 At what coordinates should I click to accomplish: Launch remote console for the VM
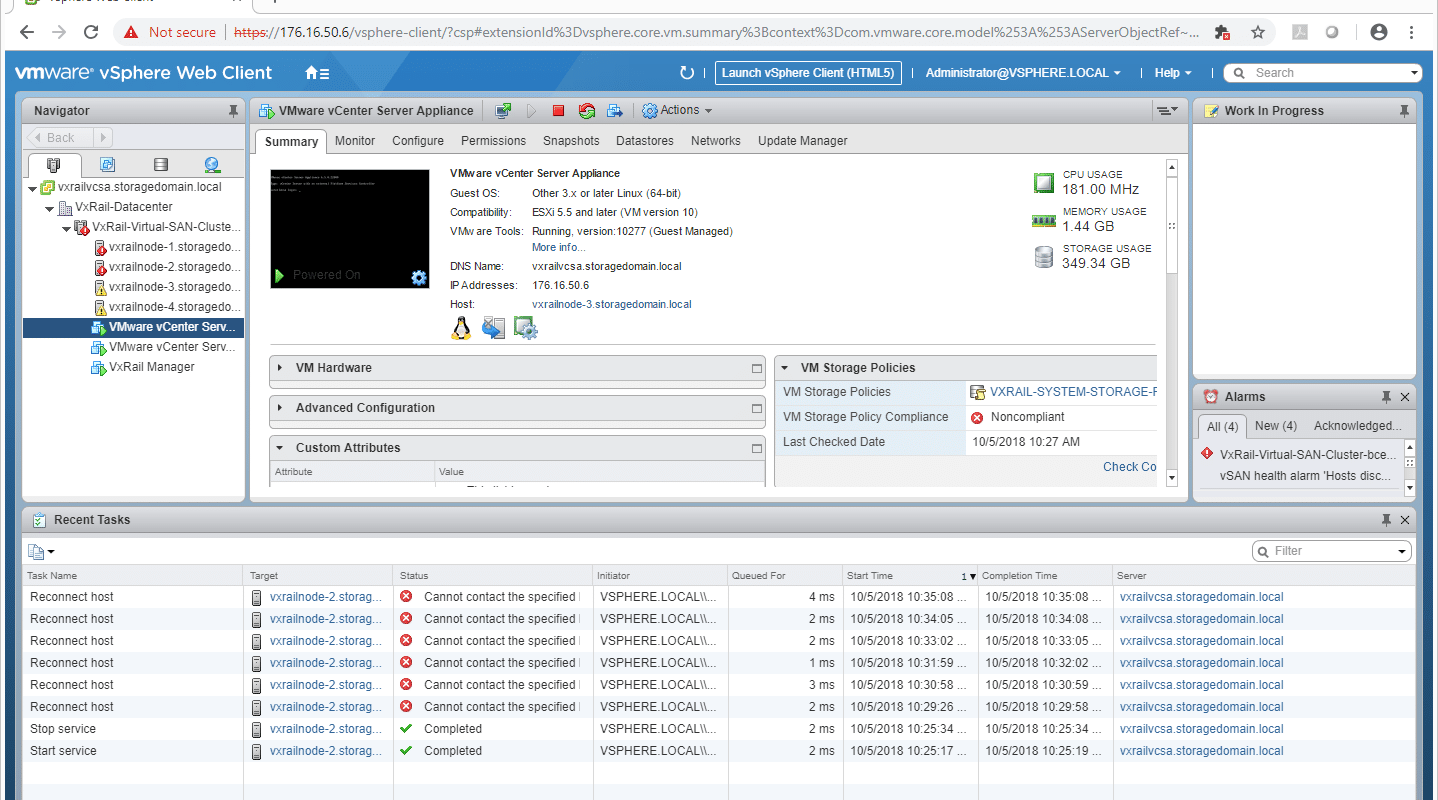point(503,111)
